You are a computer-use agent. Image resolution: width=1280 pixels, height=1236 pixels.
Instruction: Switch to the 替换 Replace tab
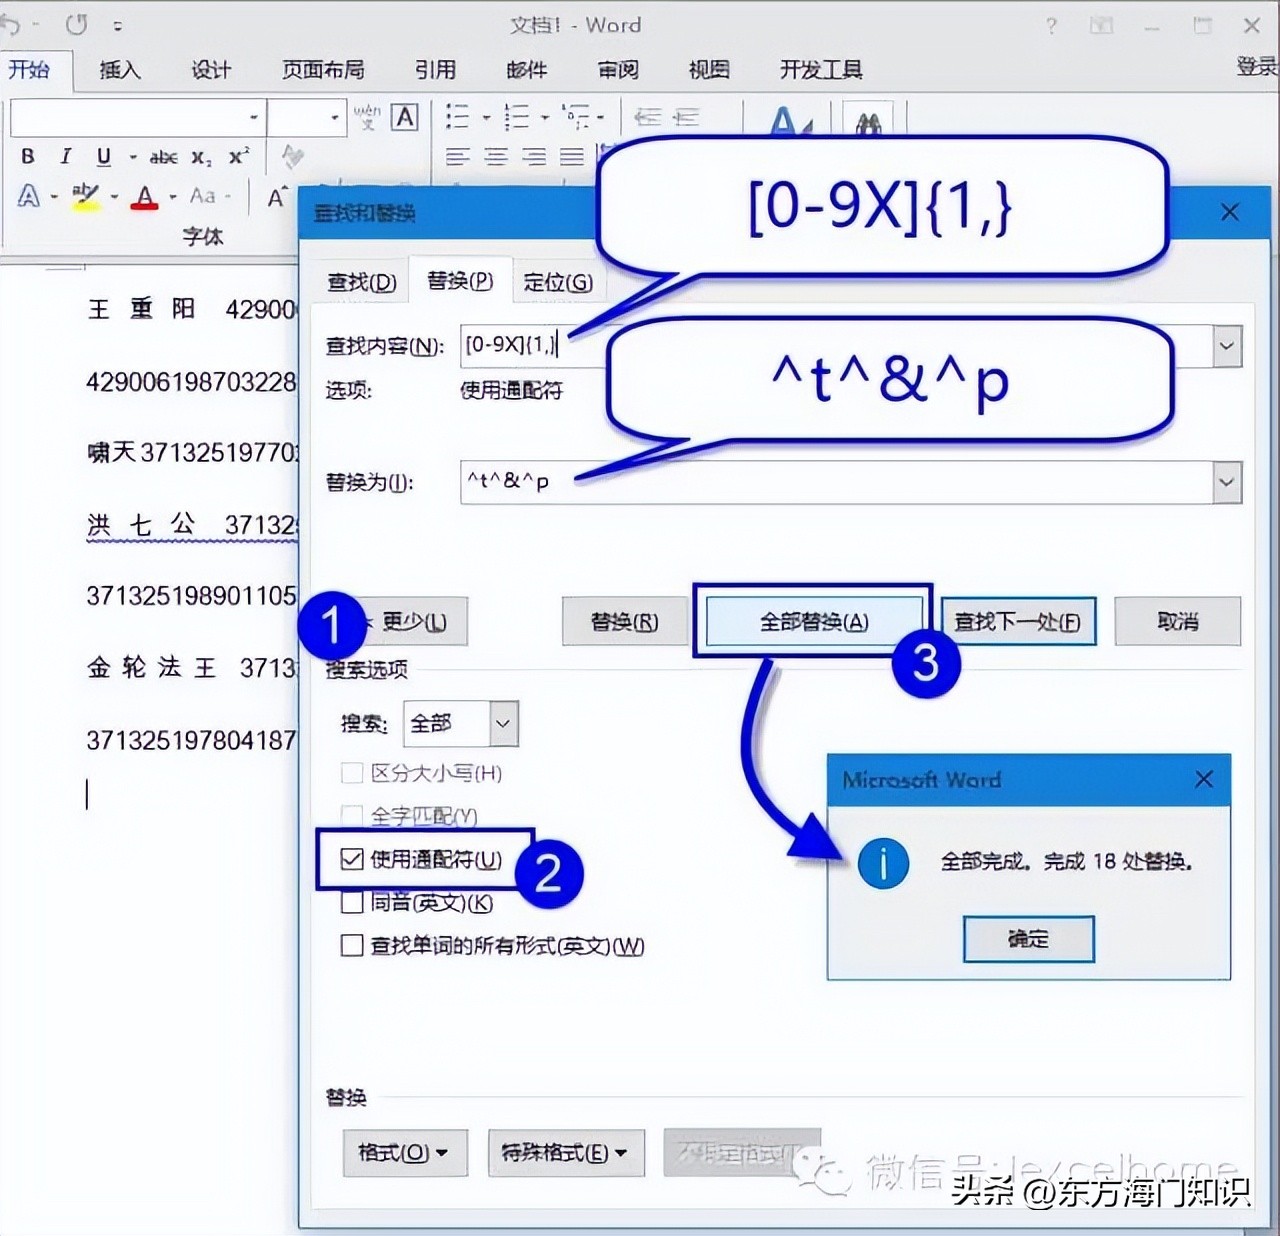[459, 281]
